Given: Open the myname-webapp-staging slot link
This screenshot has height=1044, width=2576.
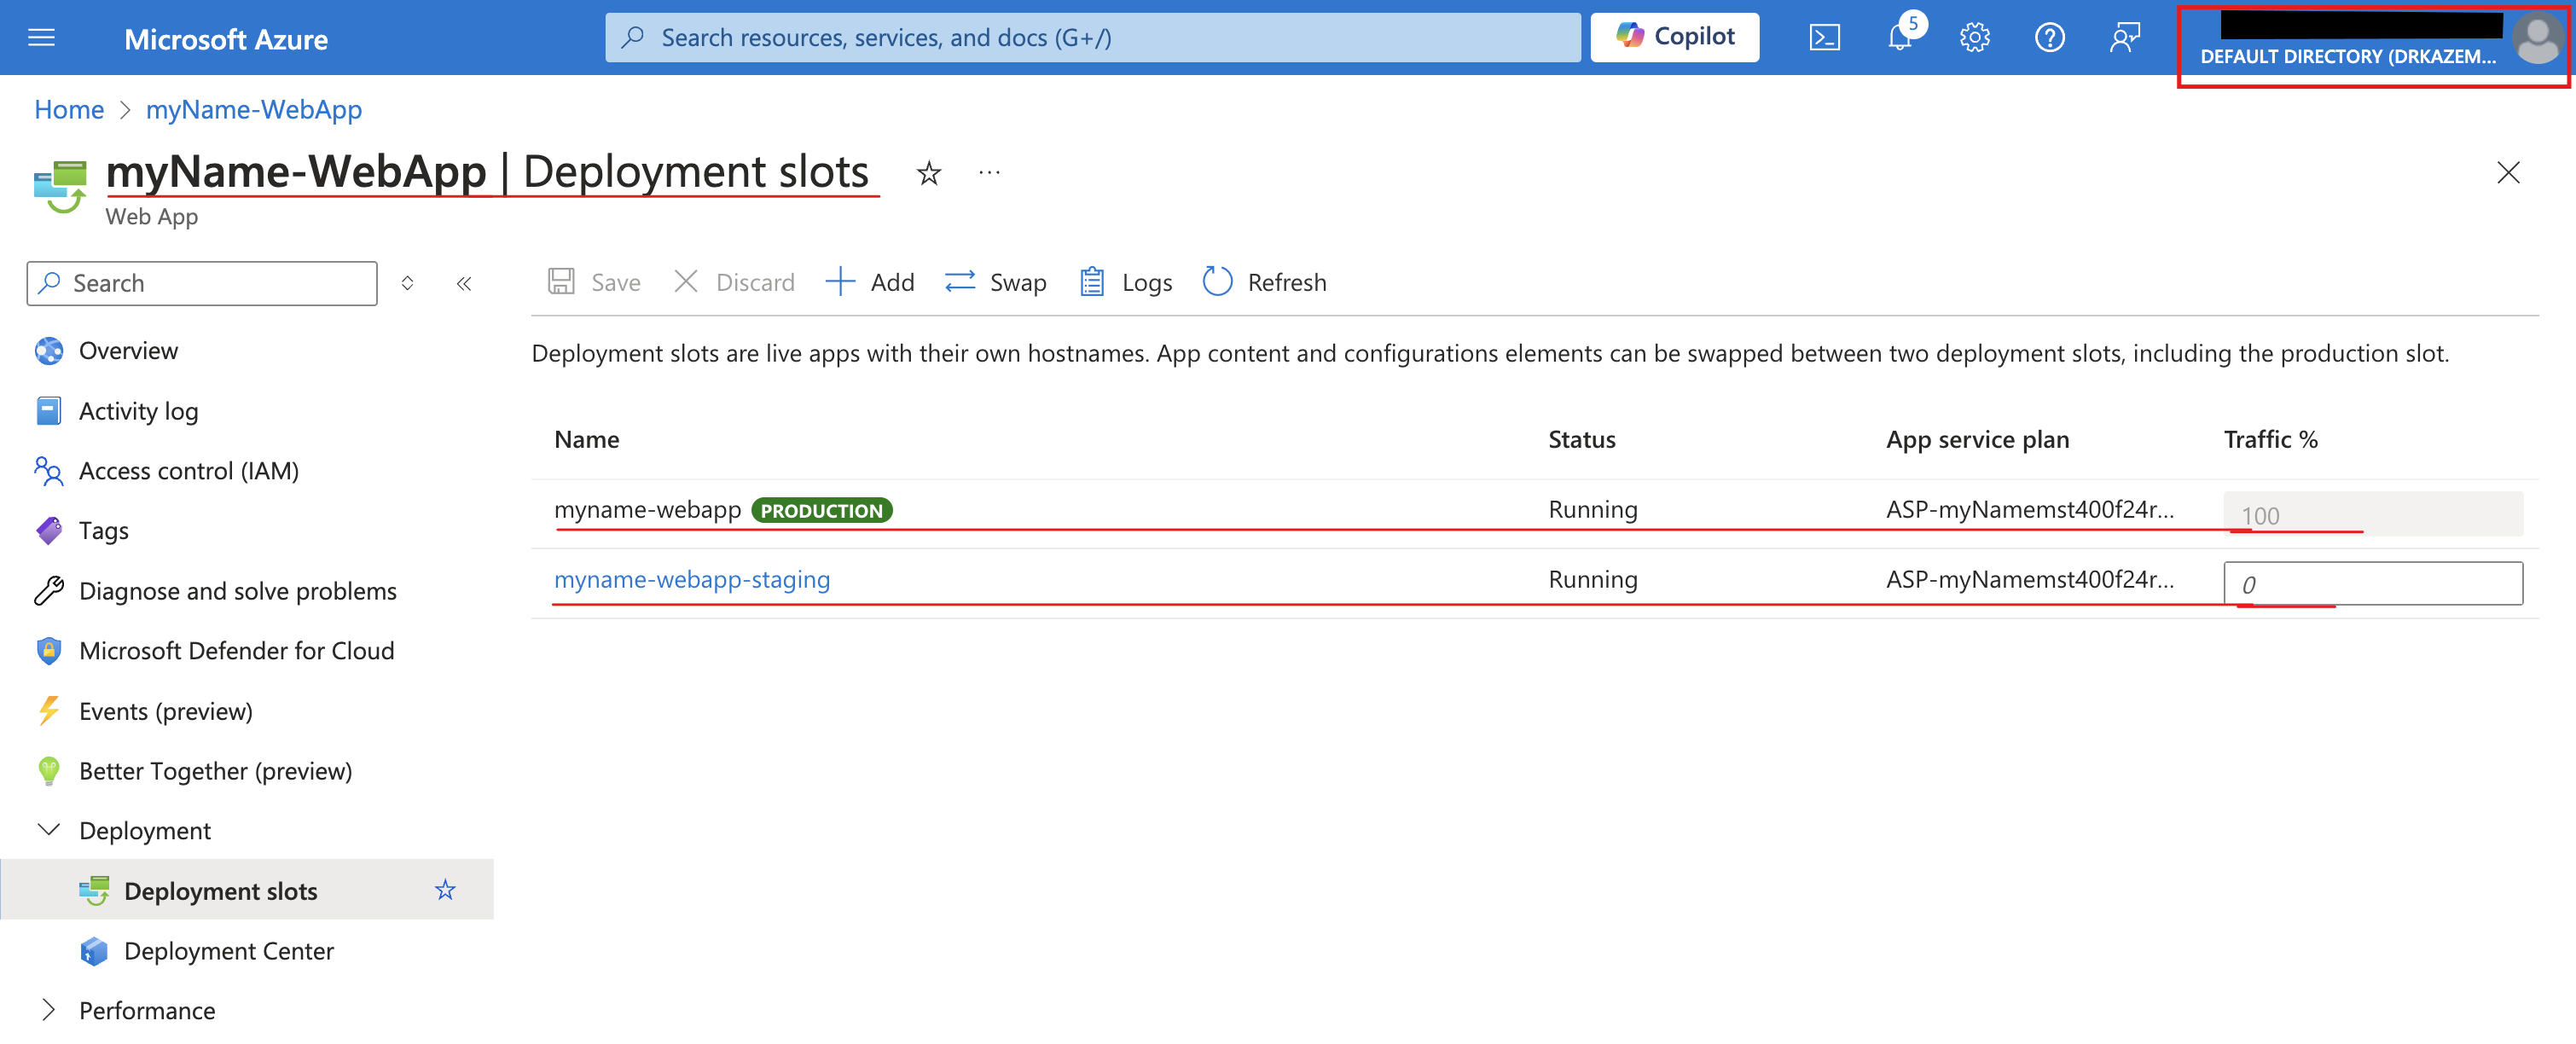Looking at the screenshot, I should tap(692, 580).
